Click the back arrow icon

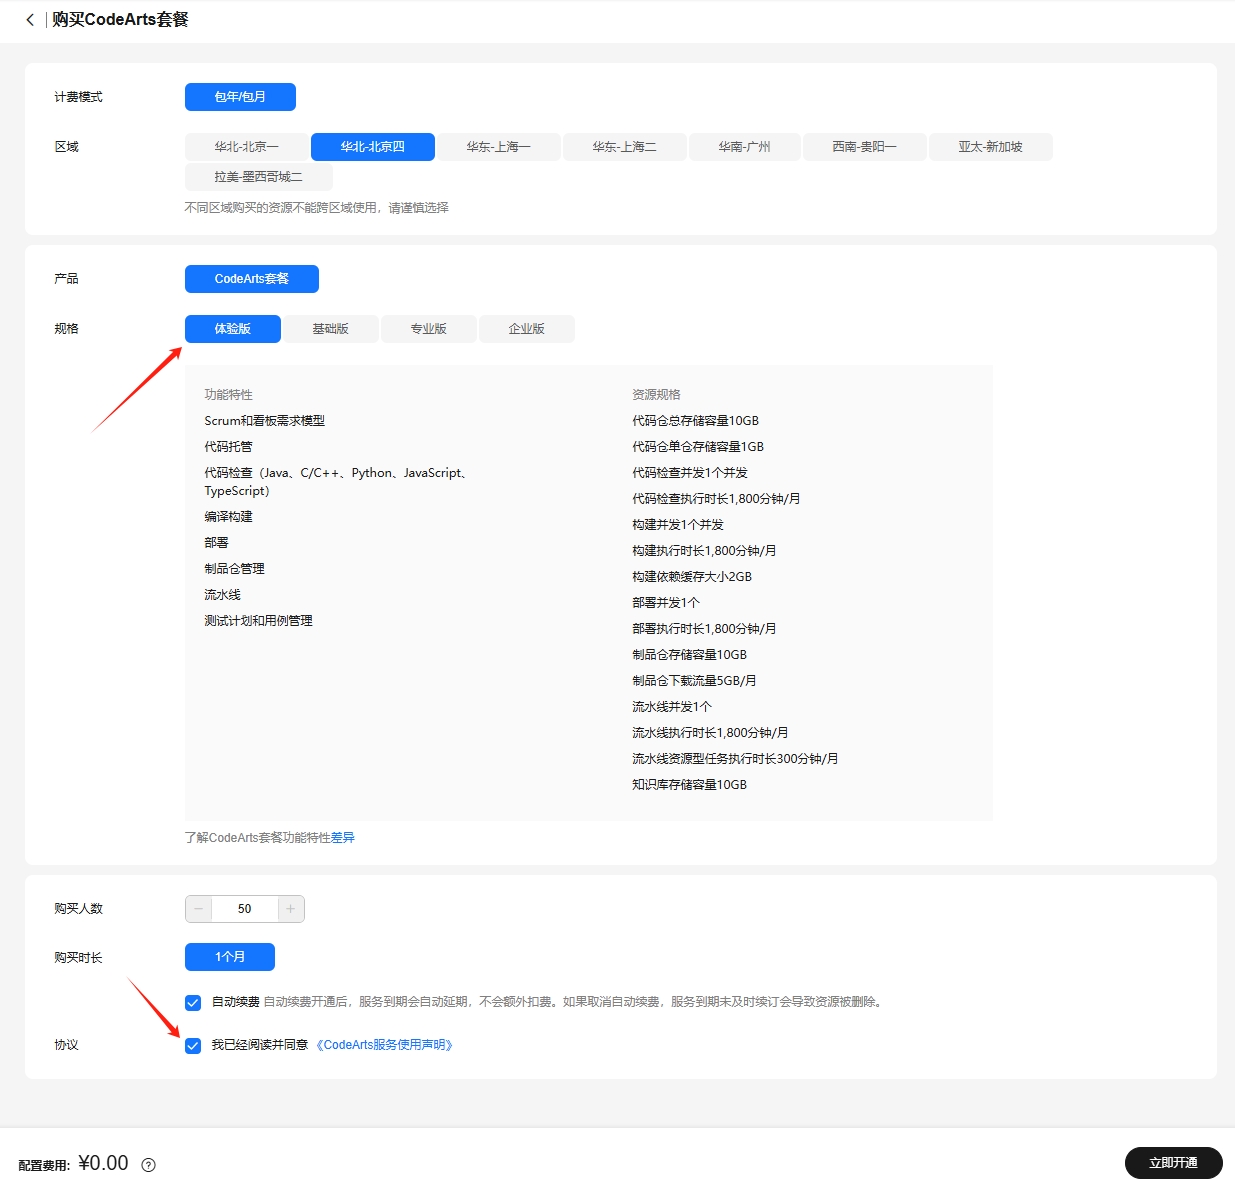pos(30,20)
